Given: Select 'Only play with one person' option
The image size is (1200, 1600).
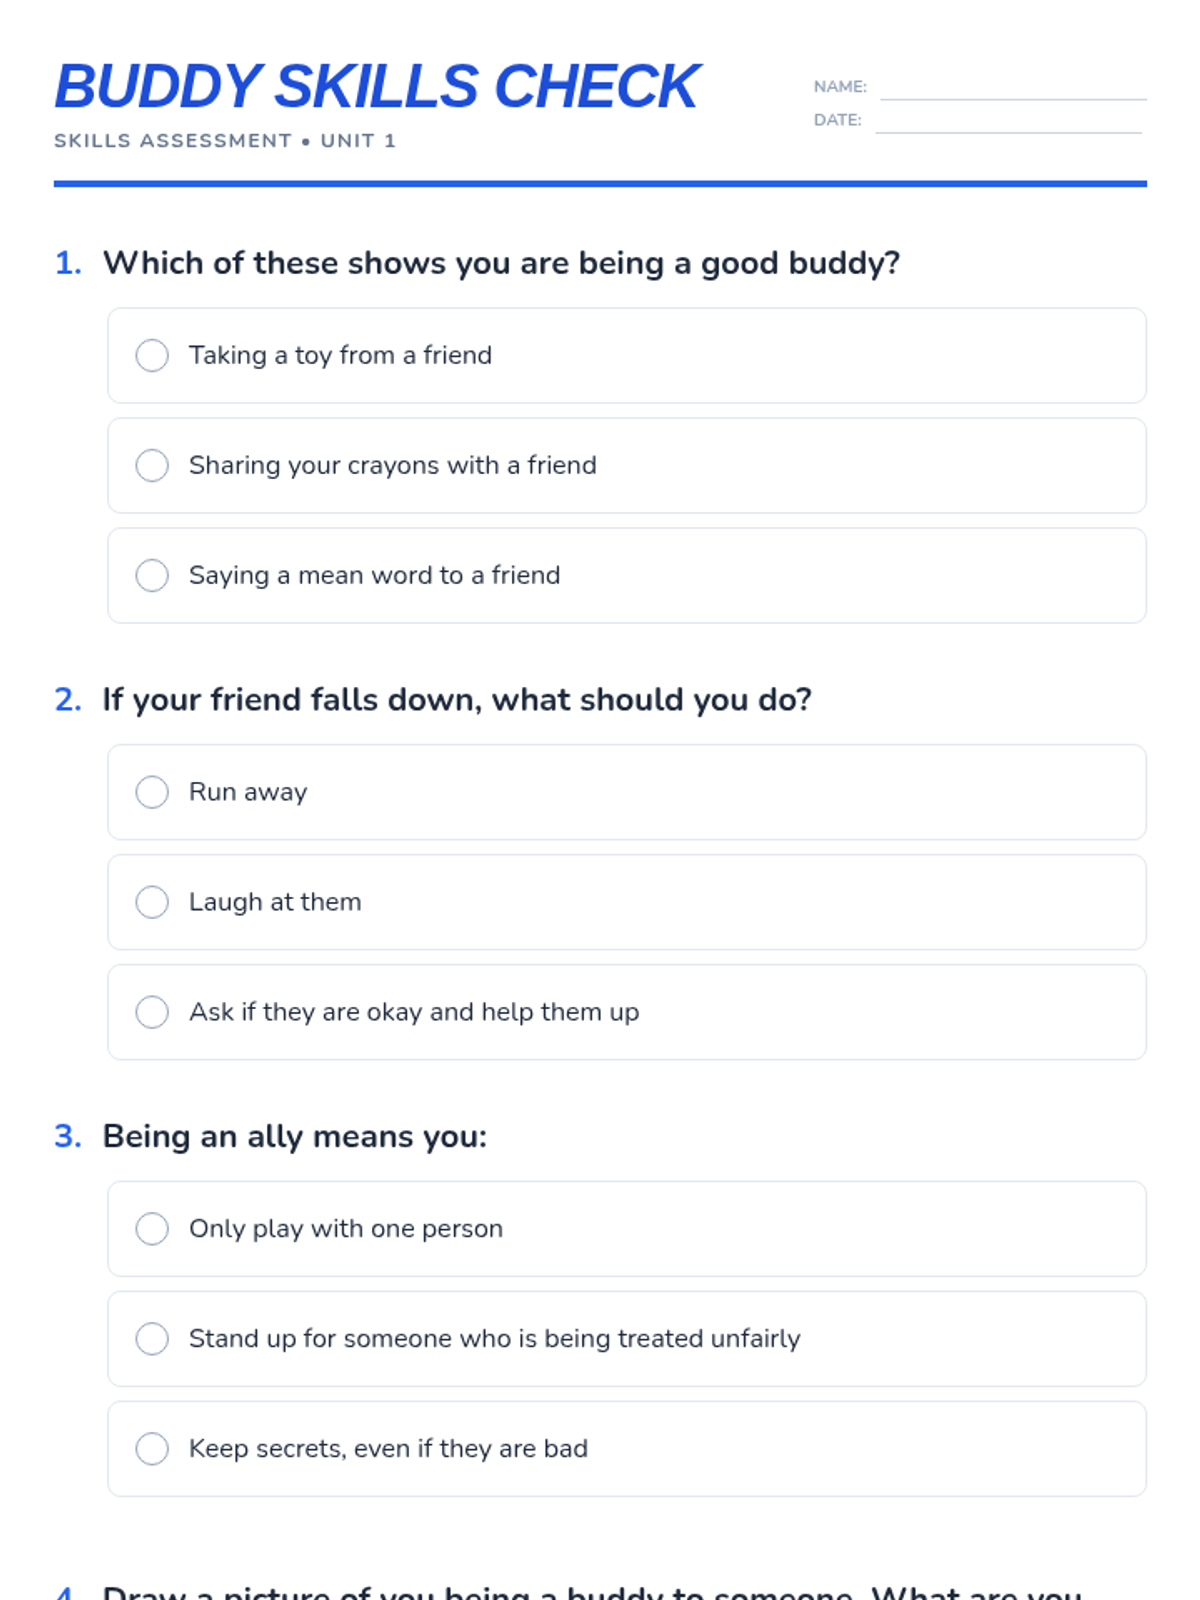Looking at the screenshot, I should click(152, 1228).
